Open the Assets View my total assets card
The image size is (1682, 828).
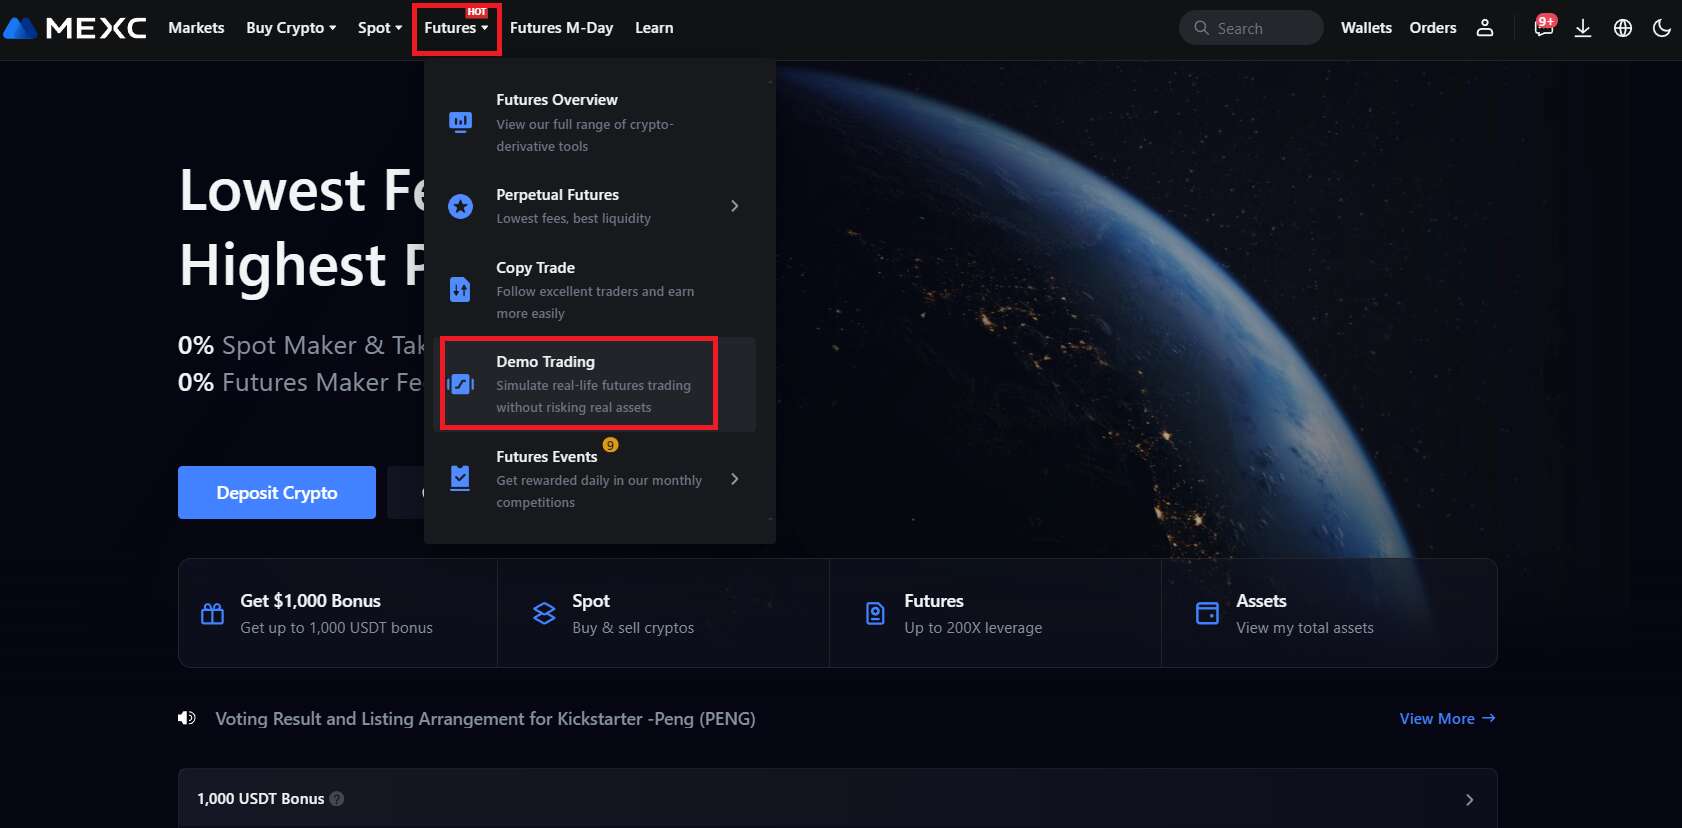click(x=1329, y=613)
